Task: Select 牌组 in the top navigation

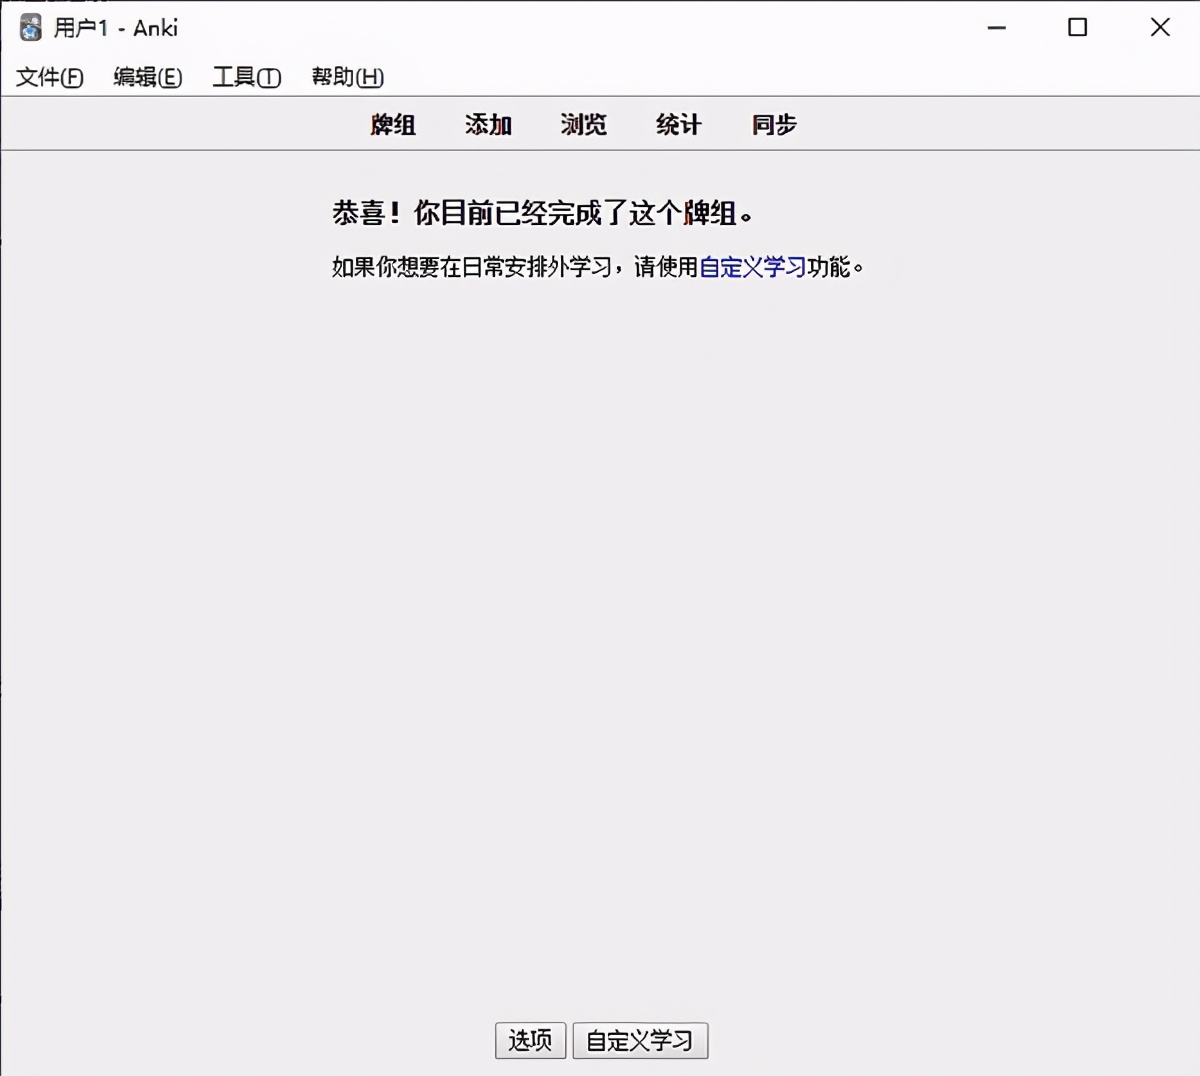Action: pos(393,124)
